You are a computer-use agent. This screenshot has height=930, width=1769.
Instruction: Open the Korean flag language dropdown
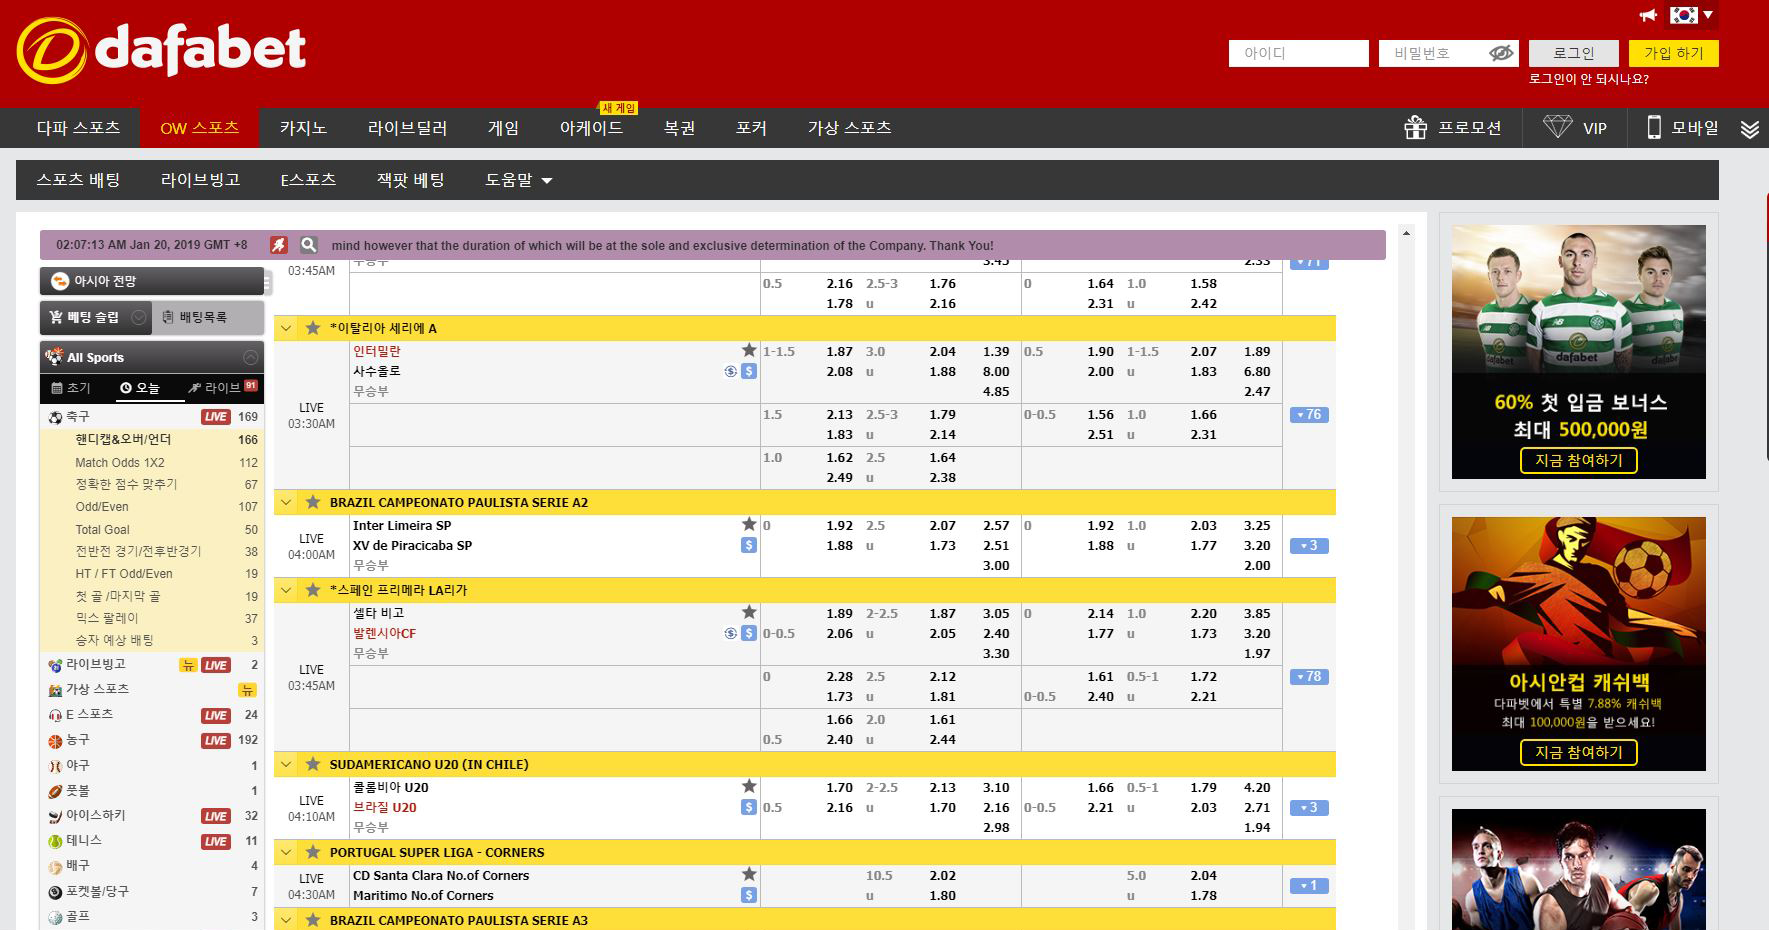[x=1691, y=15]
